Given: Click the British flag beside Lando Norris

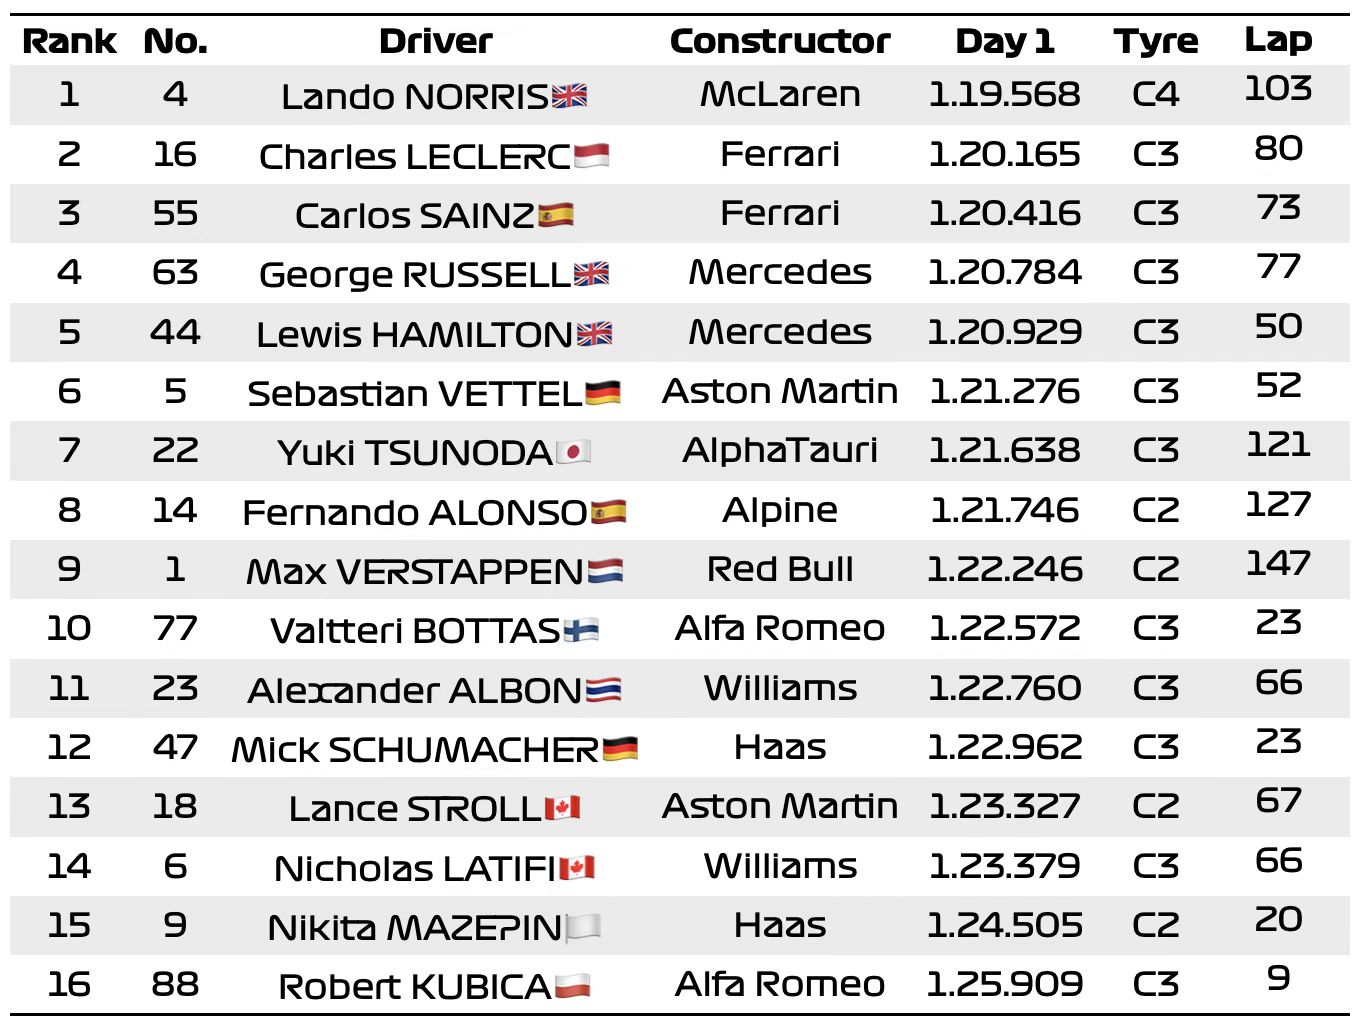Looking at the screenshot, I should [569, 96].
